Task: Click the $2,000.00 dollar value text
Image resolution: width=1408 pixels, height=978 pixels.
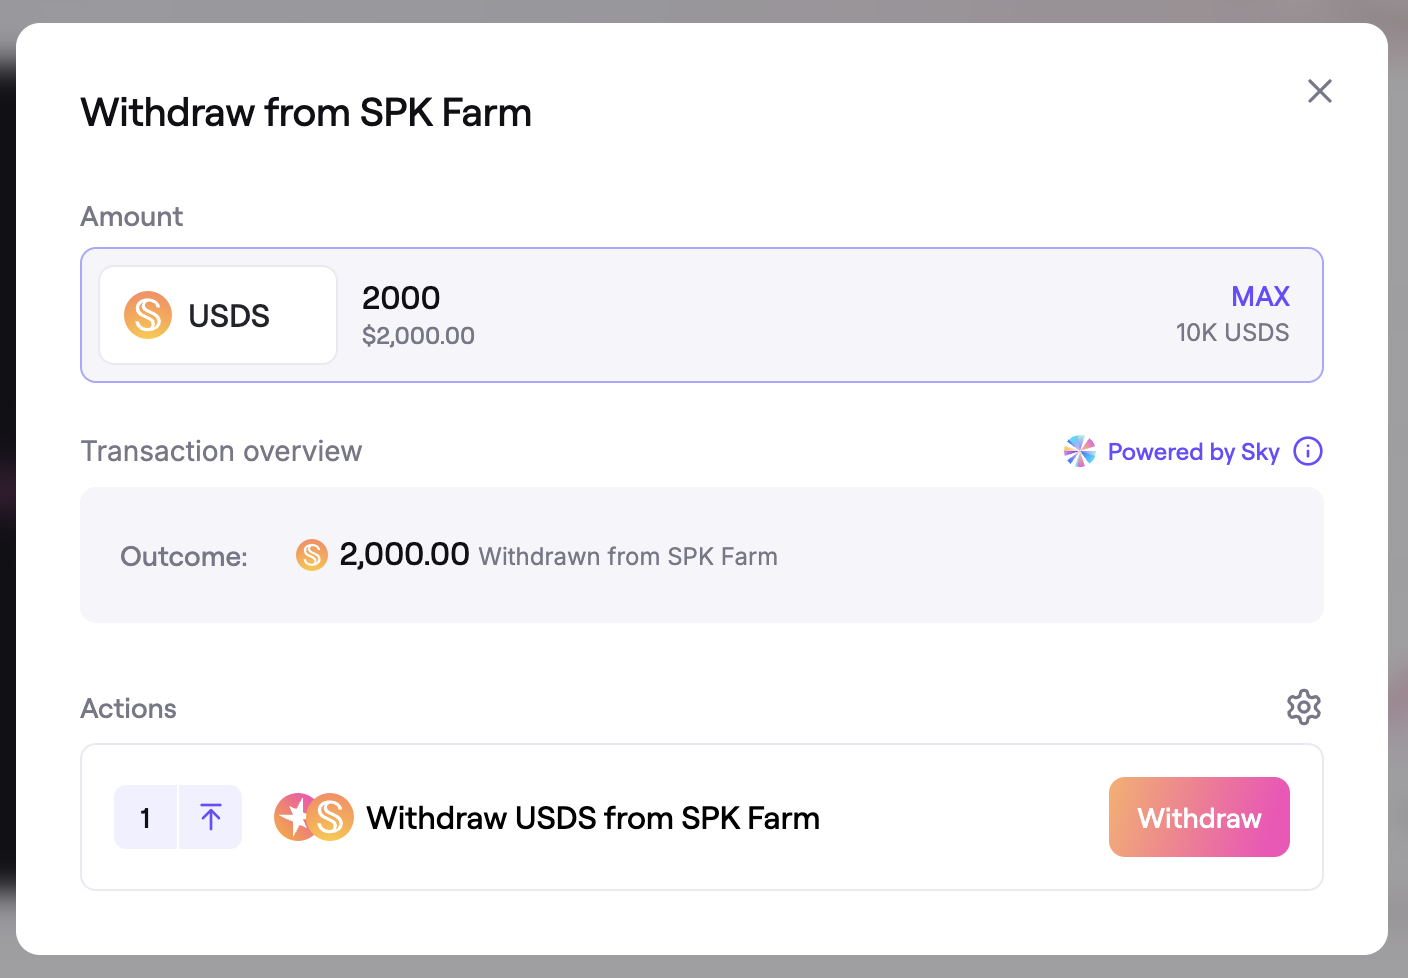Action: click(x=418, y=336)
